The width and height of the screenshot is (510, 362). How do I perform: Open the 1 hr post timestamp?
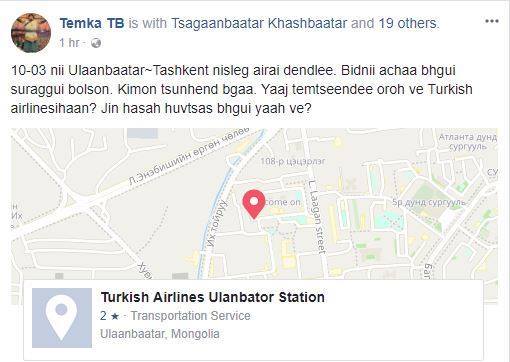pyautogui.click(x=69, y=43)
